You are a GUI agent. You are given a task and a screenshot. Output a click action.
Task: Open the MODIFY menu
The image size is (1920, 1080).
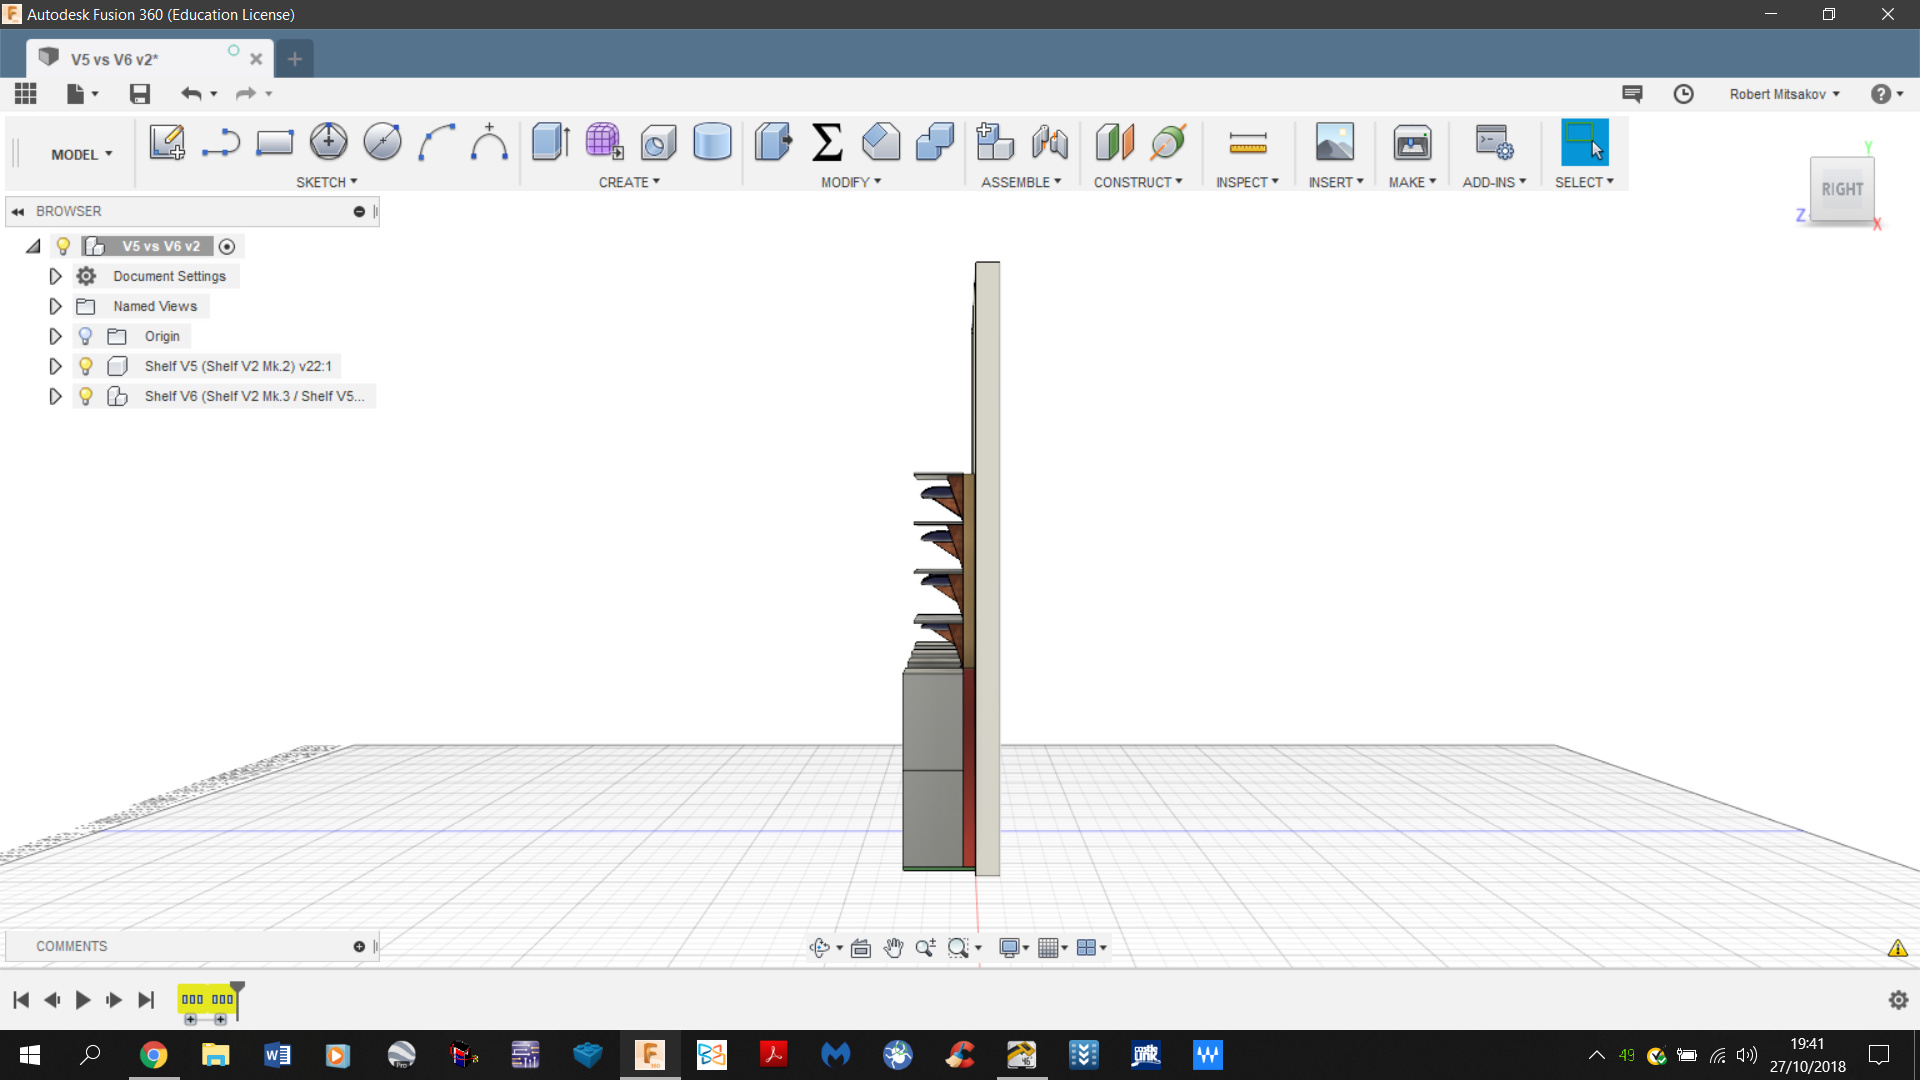(x=851, y=182)
